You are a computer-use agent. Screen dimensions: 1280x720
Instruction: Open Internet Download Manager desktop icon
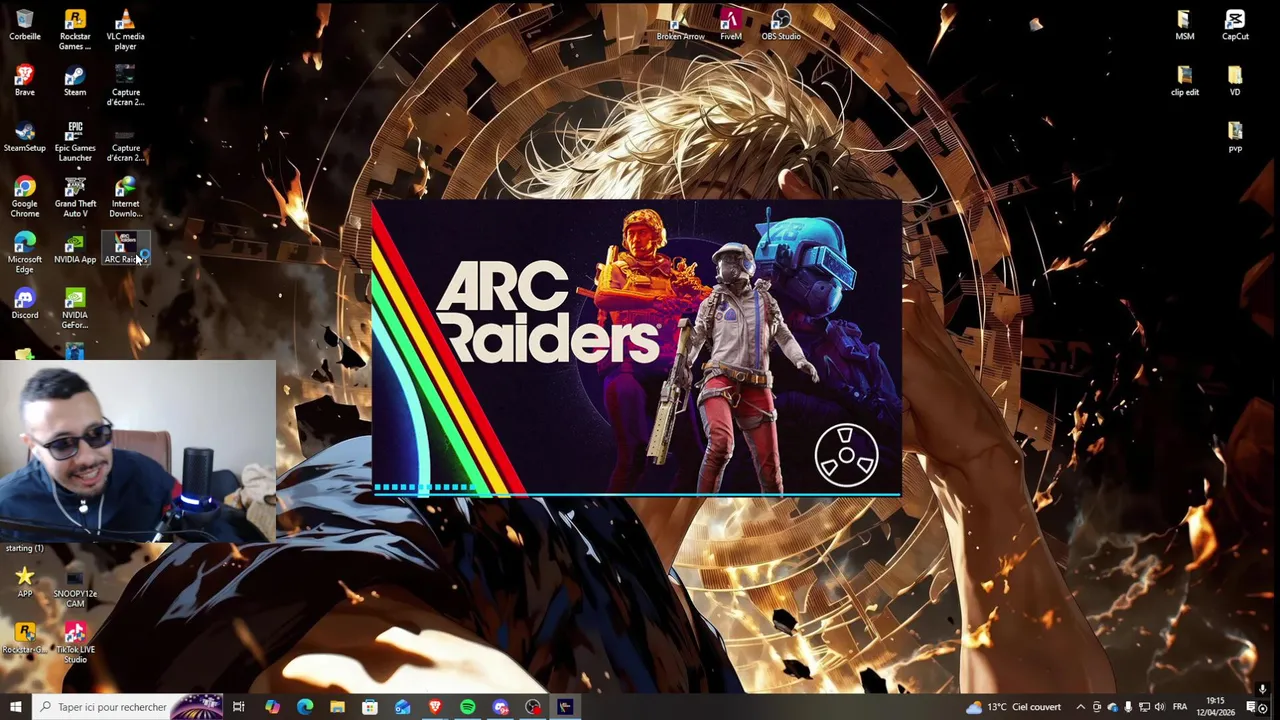[x=125, y=197]
